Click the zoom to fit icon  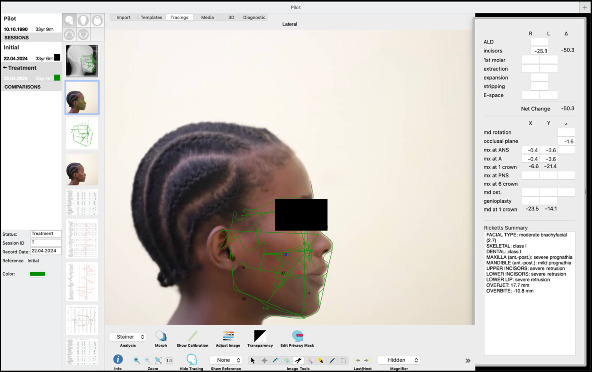tap(159, 360)
